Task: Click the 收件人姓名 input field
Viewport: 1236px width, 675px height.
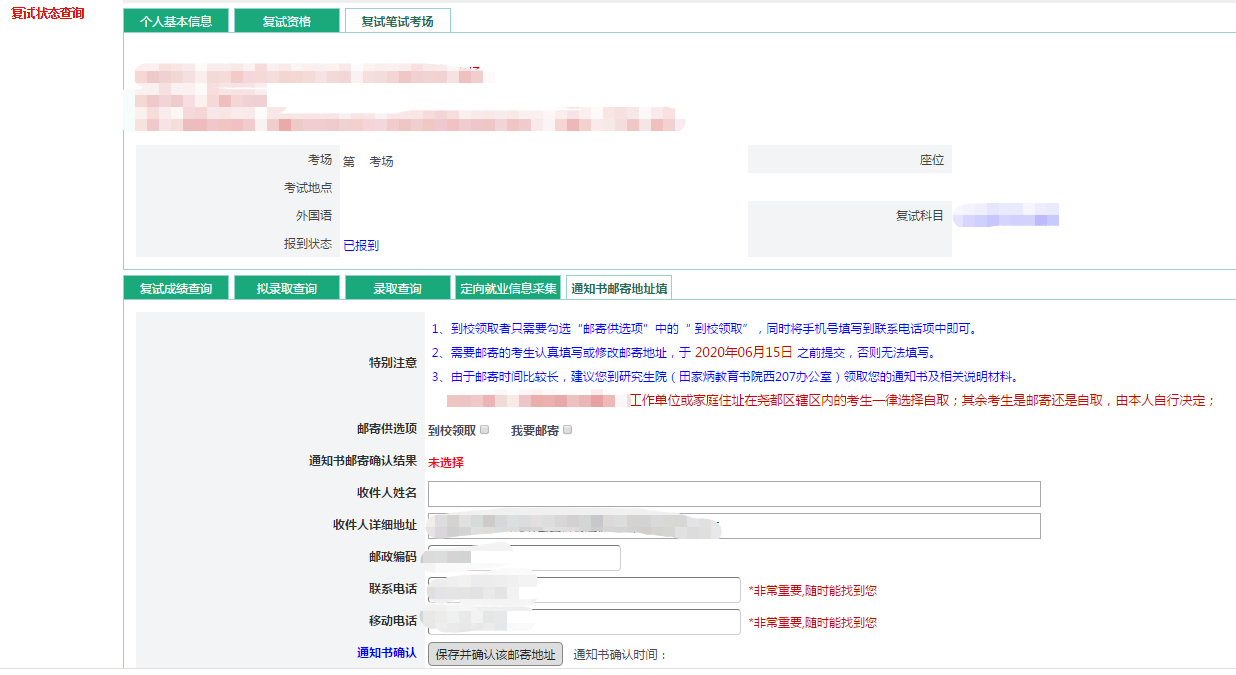Action: click(734, 494)
